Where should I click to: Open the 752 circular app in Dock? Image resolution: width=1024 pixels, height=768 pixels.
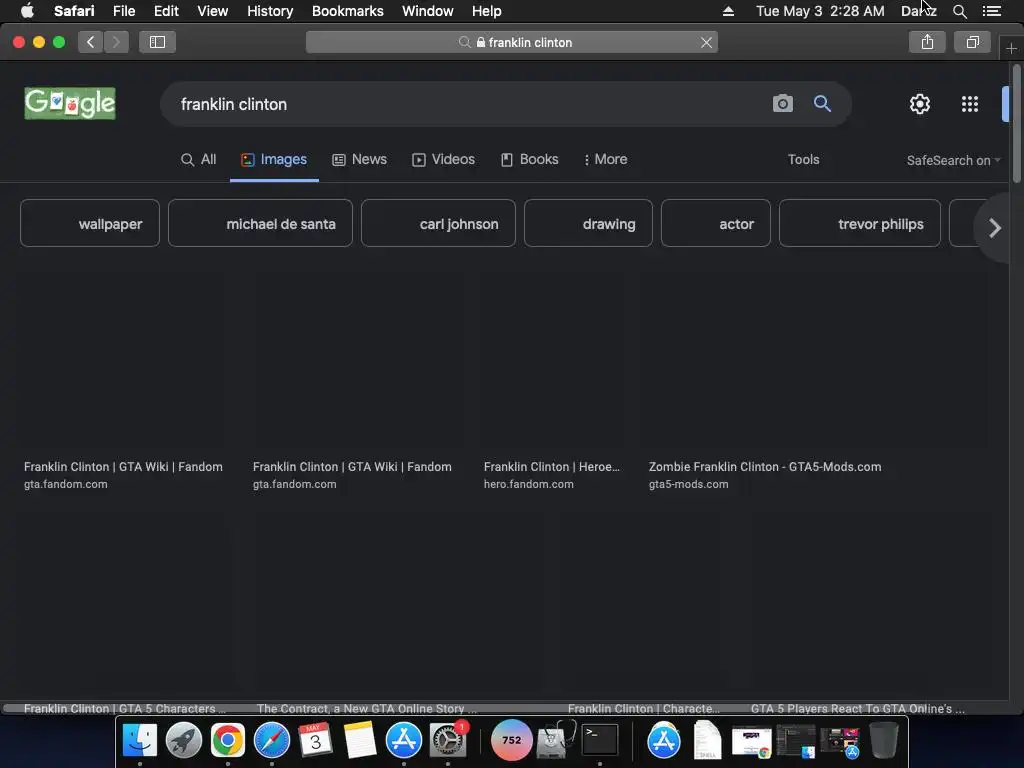click(x=511, y=740)
